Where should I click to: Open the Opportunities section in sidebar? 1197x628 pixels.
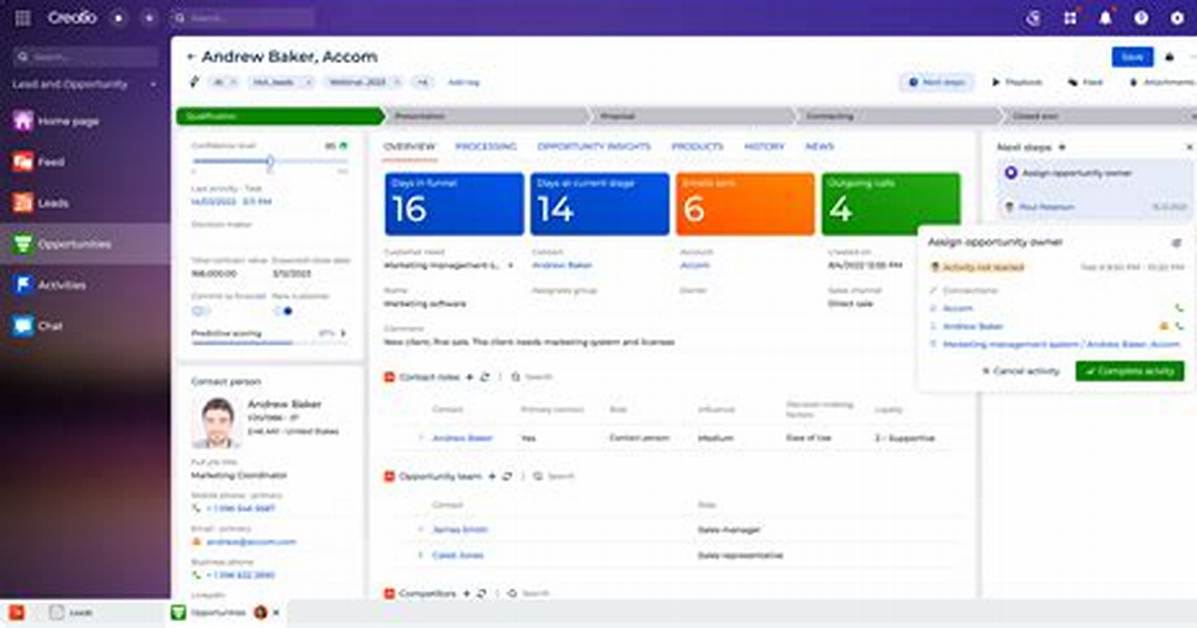pyautogui.click(x=63, y=244)
